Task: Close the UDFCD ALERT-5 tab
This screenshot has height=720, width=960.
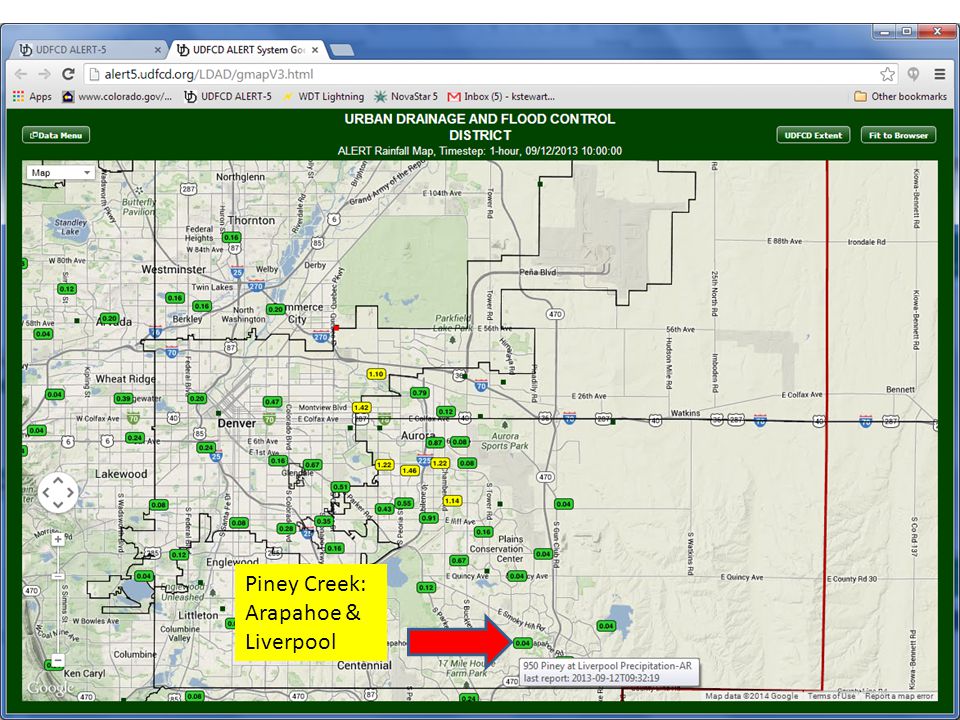Action: [x=157, y=50]
